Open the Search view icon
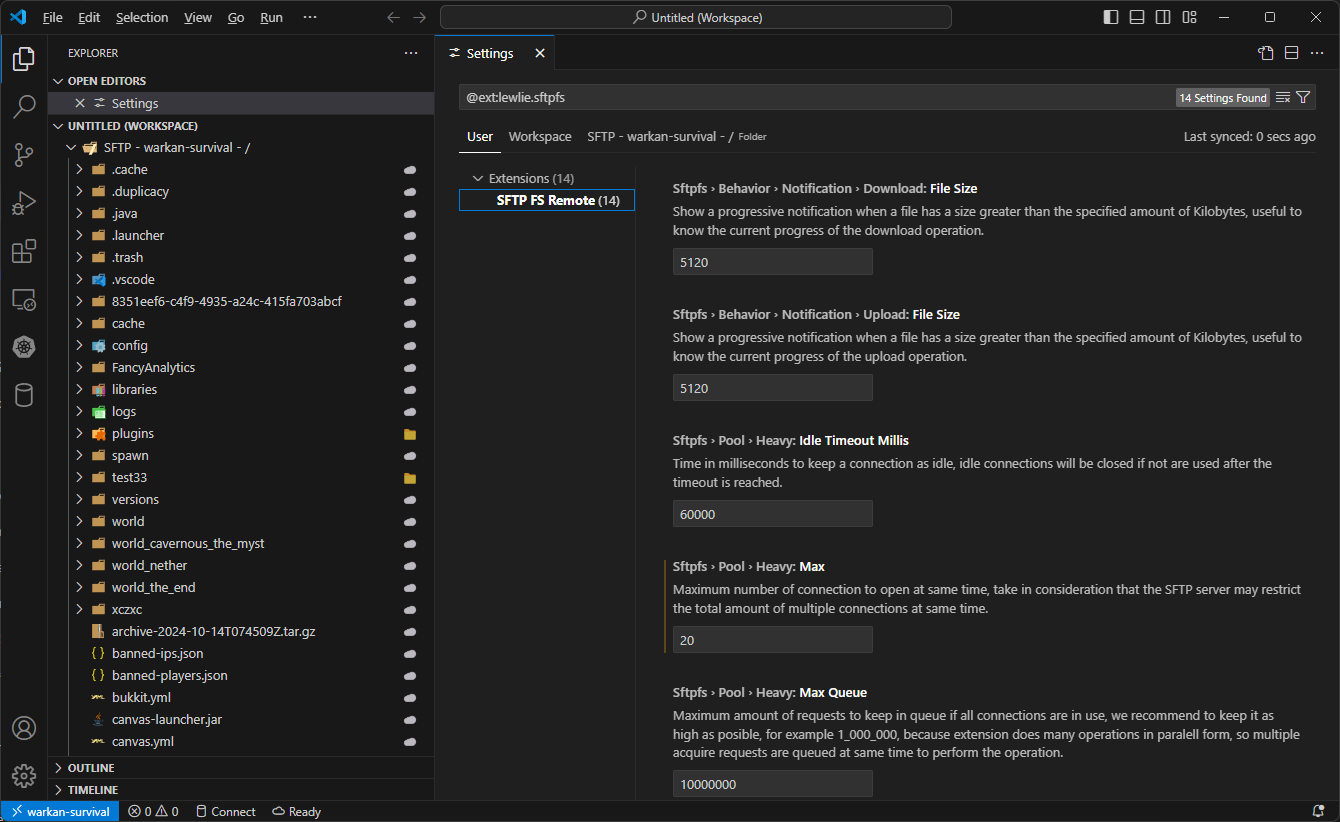1340x822 pixels. pos(24,107)
